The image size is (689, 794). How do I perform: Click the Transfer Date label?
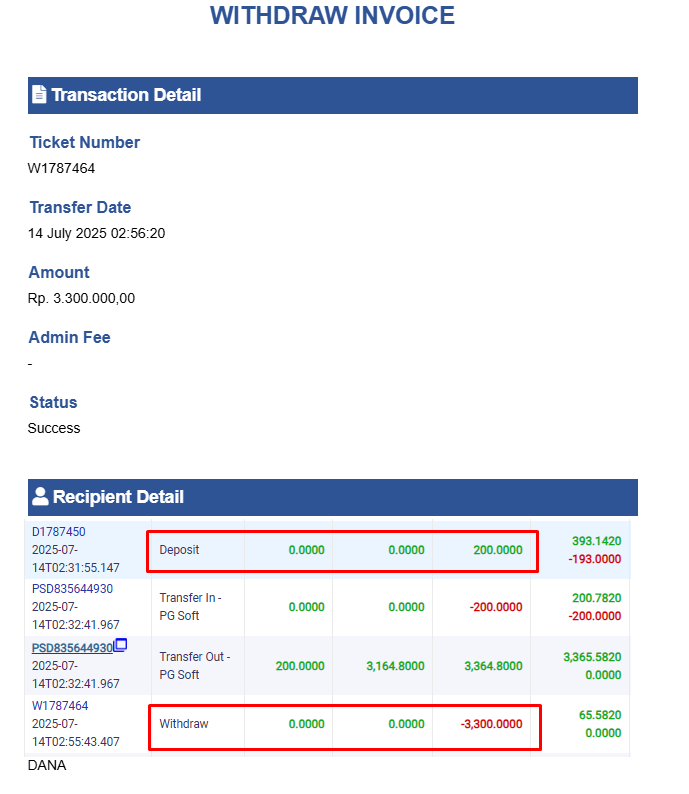pyautogui.click(x=80, y=207)
